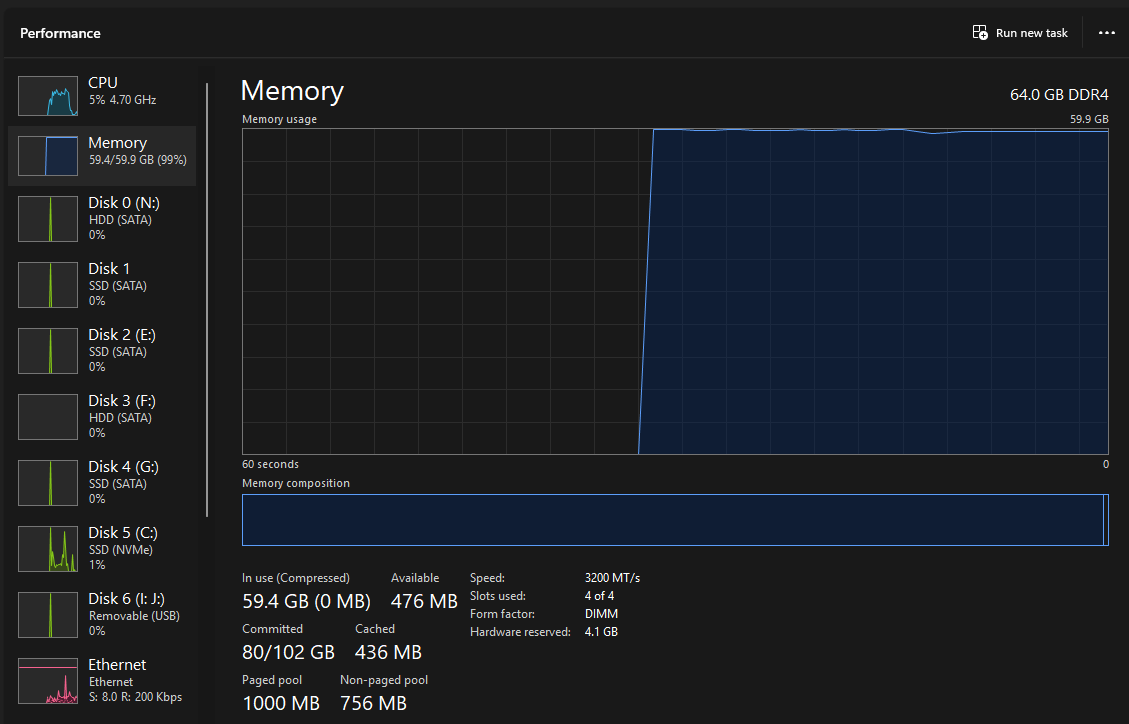
Task: Click the SSD (NVMe) subtitle
Action: [x=120, y=550]
